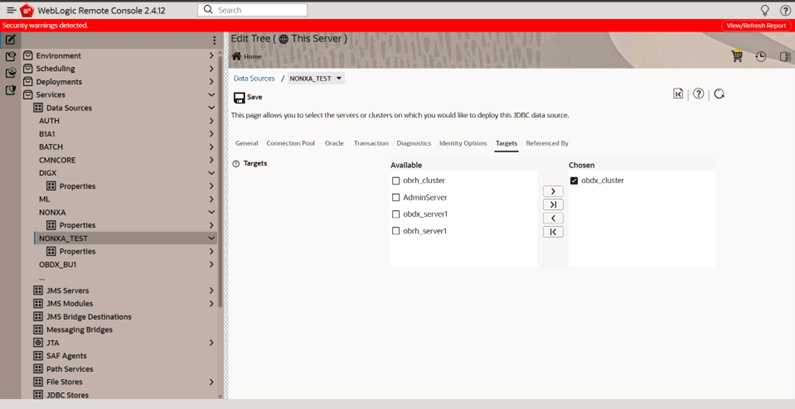Screen dimensions: 795x409
Task: Toggle the side panel icon at top right
Action: 785,57
